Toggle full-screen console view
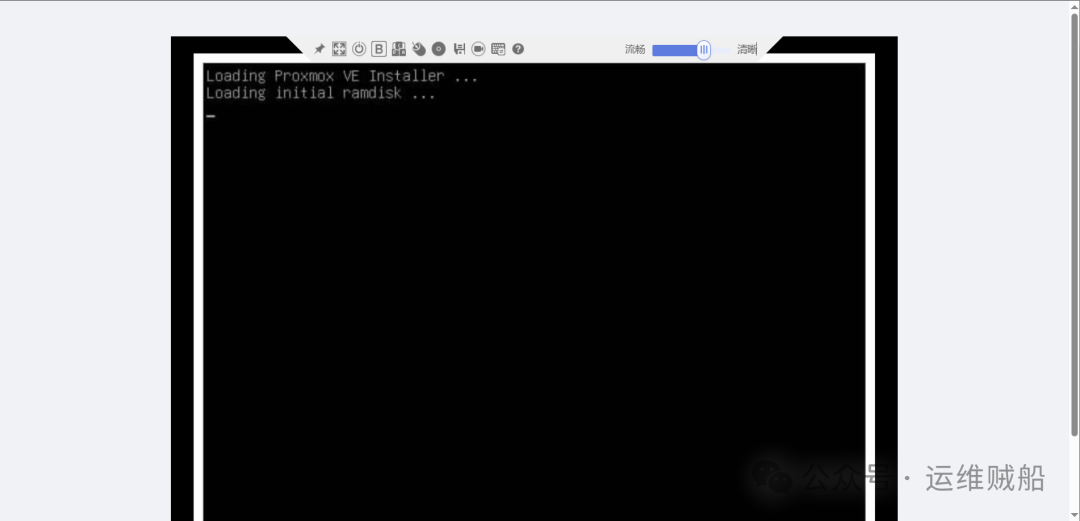The height and width of the screenshot is (521, 1080). click(x=339, y=49)
